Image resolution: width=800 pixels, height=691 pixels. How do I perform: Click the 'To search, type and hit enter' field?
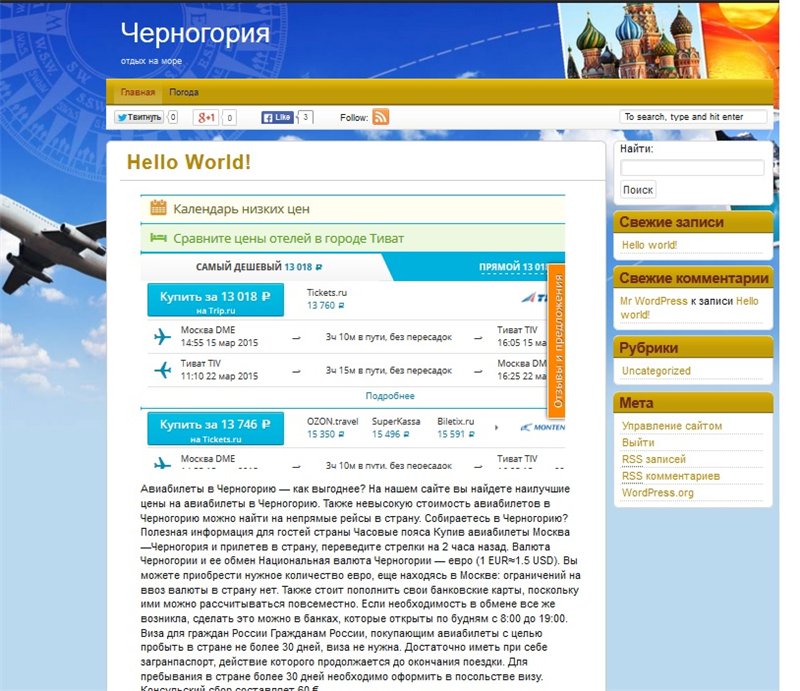[693, 117]
